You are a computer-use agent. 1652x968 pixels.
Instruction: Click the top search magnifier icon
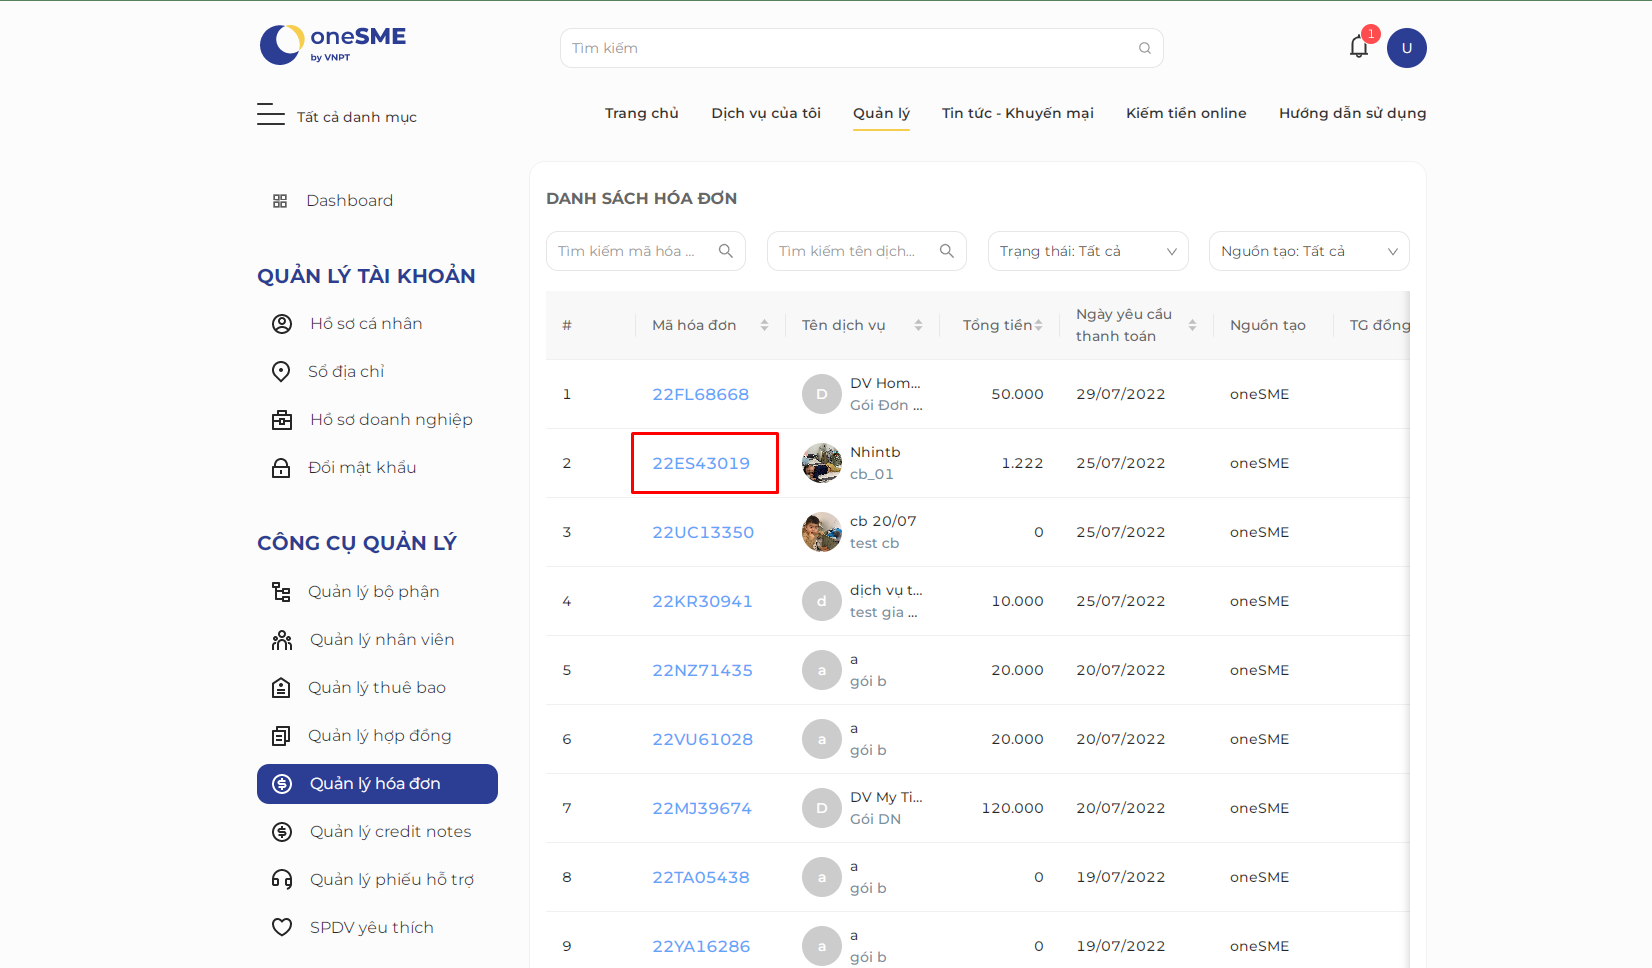[x=1145, y=48]
